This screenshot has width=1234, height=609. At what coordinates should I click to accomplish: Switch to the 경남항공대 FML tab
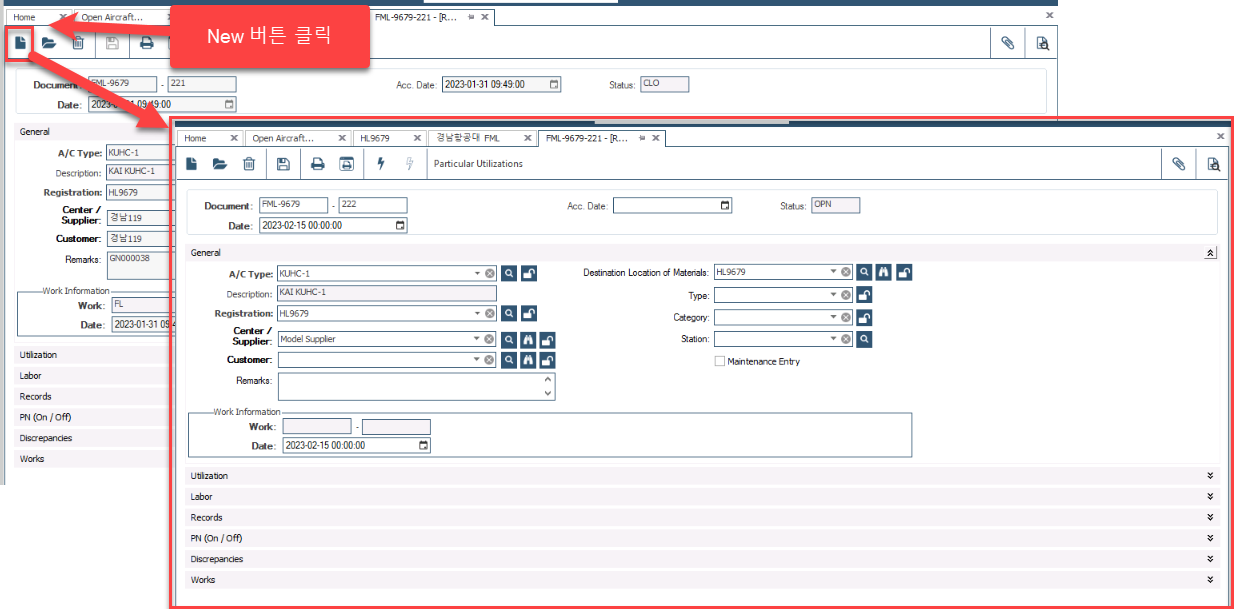tap(466, 138)
